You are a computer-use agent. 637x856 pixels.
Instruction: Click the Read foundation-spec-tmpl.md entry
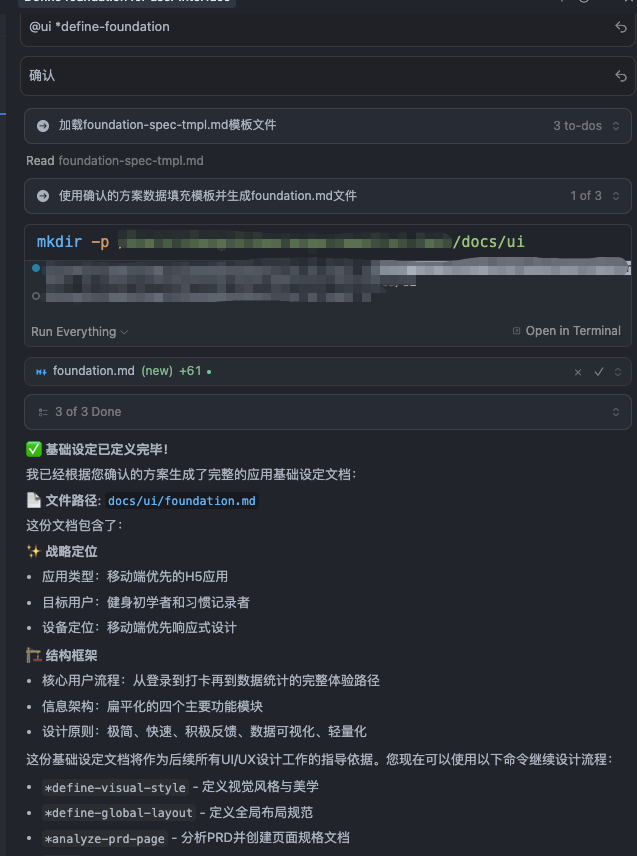tap(115, 161)
